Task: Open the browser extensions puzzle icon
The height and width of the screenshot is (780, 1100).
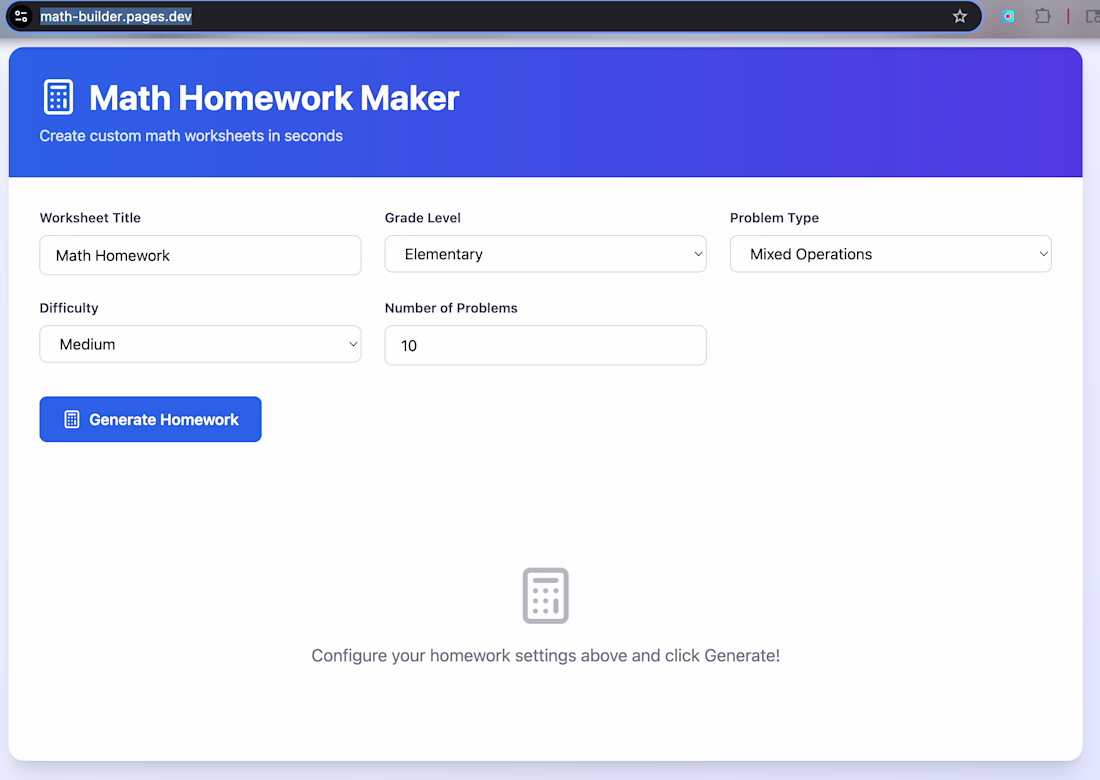Action: [x=1043, y=15]
